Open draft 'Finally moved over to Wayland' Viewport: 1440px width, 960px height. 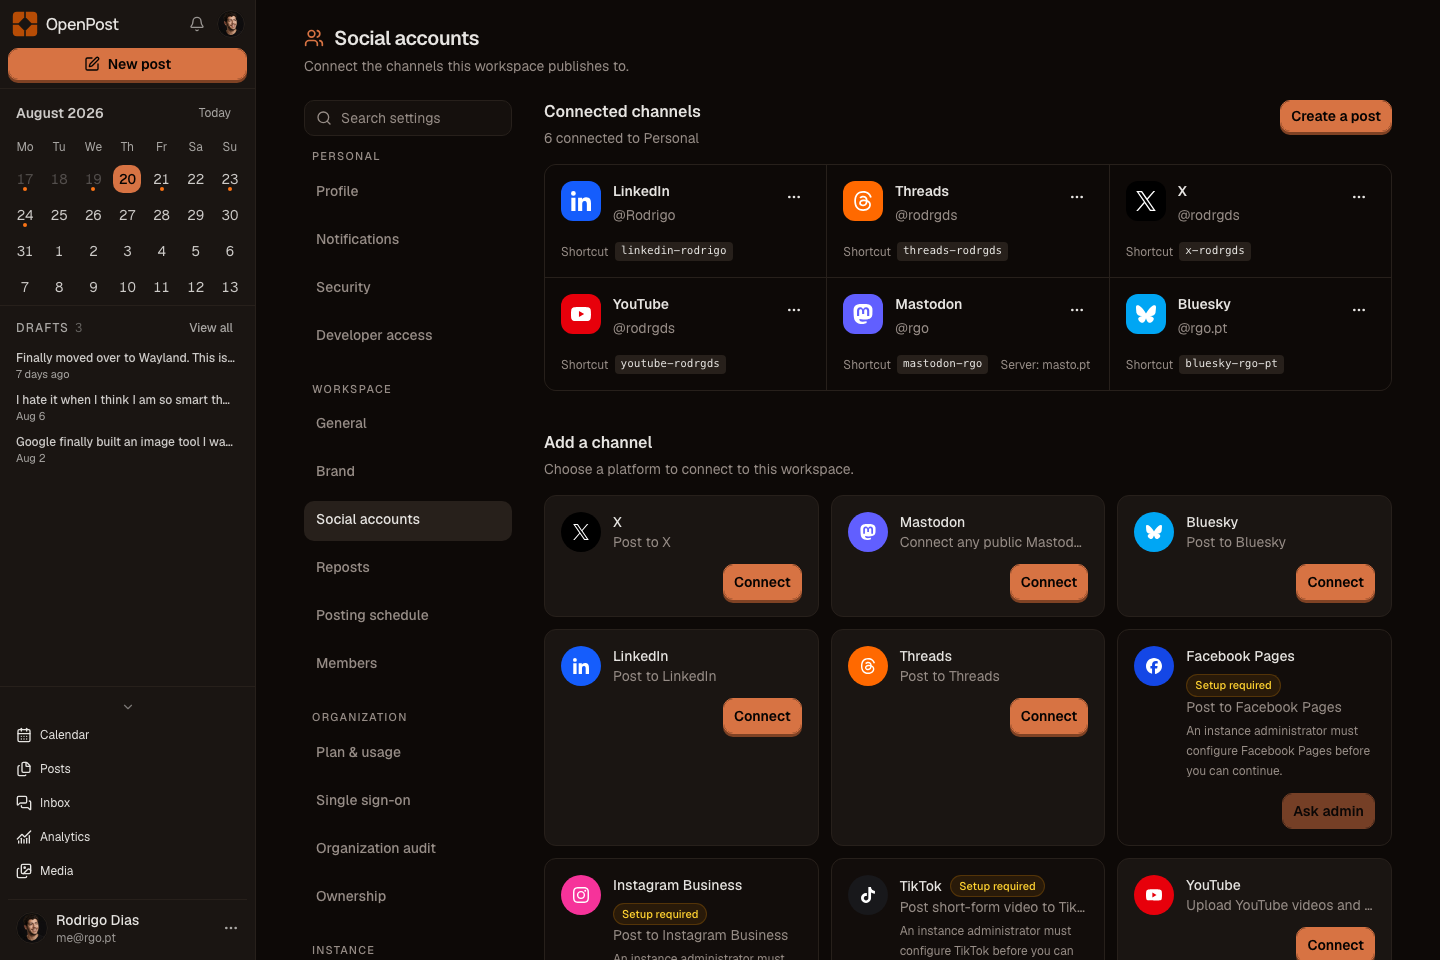(x=127, y=365)
